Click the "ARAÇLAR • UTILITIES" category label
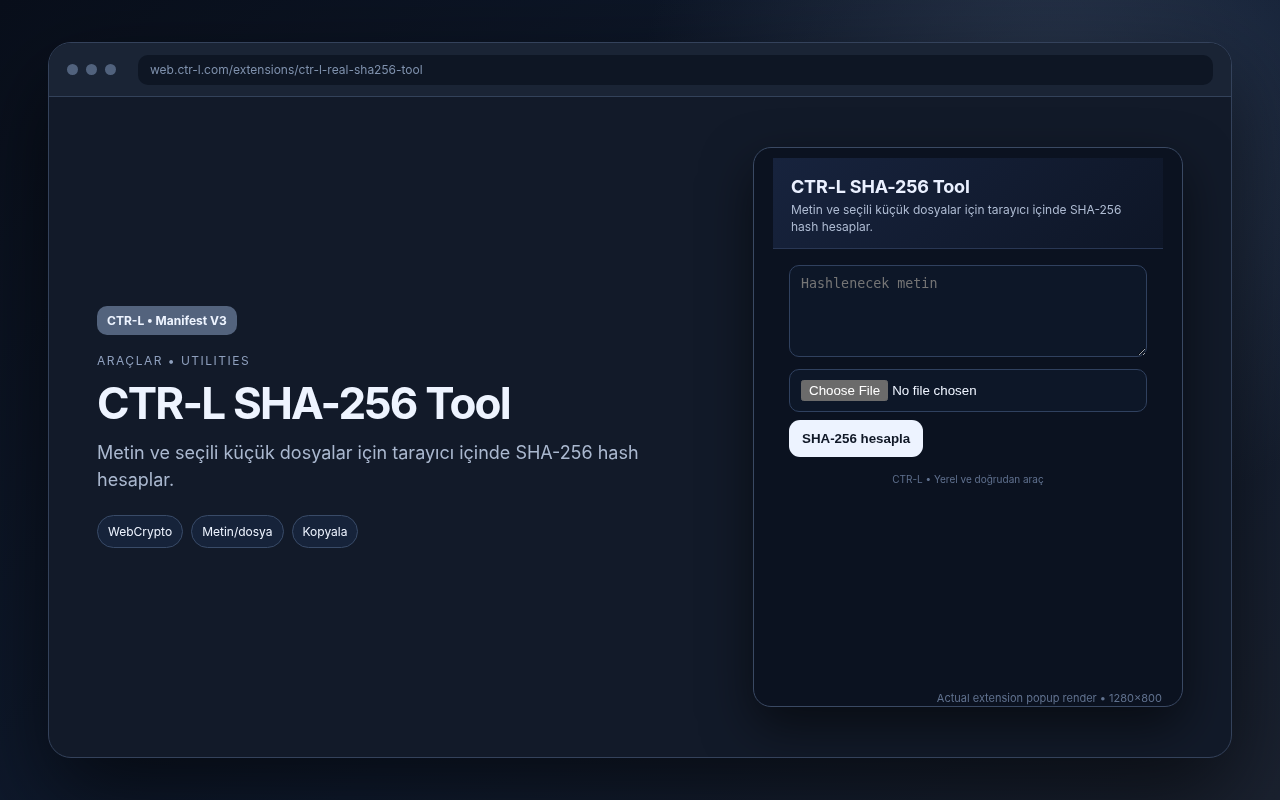Screen dimensions: 1280x800 click(173, 361)
